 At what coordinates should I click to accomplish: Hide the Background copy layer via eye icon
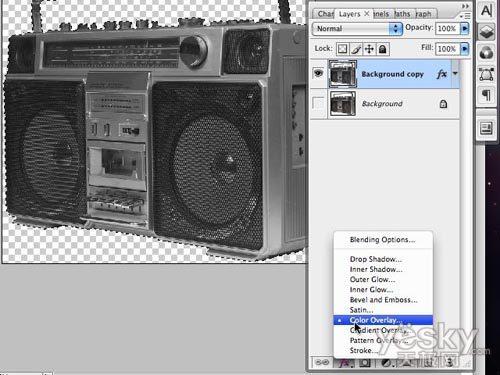point(318,73)
